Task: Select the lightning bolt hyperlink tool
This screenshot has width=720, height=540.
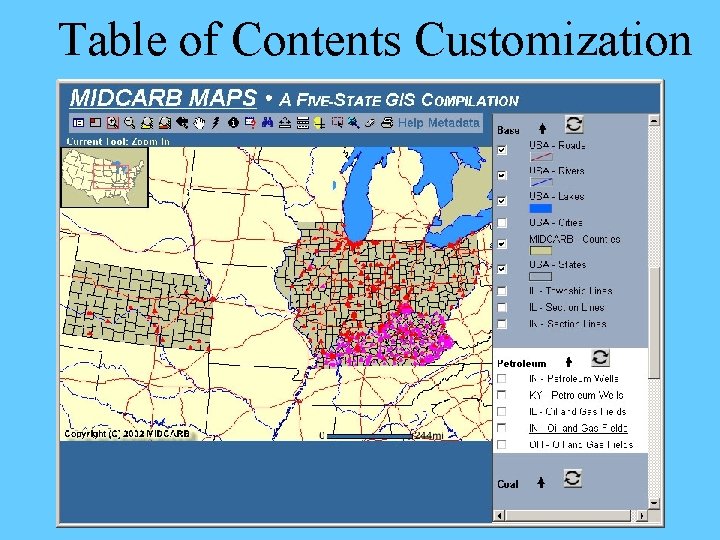Action: coord(216,123)
